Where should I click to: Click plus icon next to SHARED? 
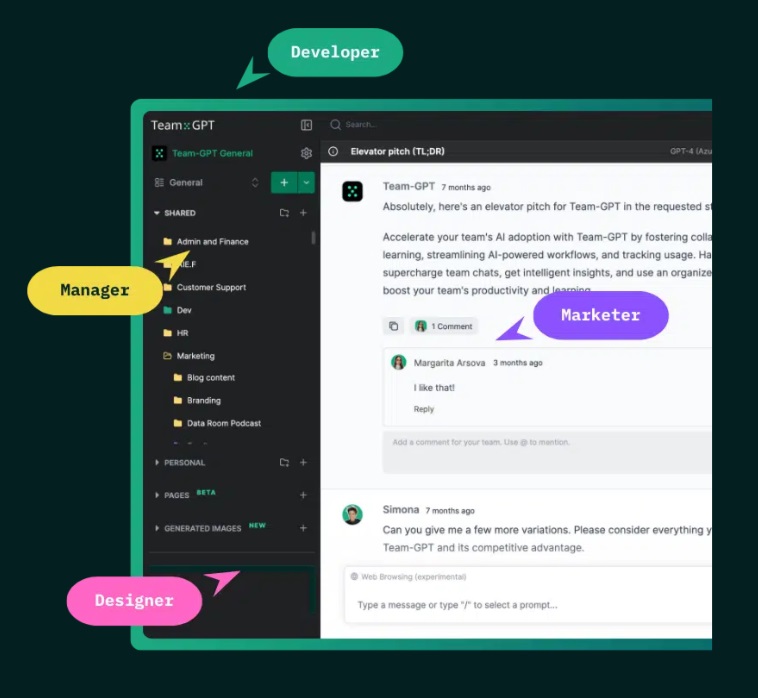[303, 213]
